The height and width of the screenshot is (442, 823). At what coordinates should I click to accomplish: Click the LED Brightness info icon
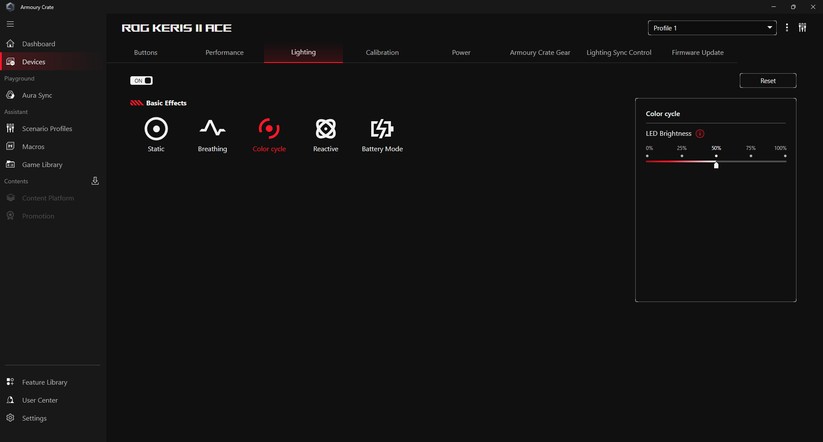pos(700,133)
